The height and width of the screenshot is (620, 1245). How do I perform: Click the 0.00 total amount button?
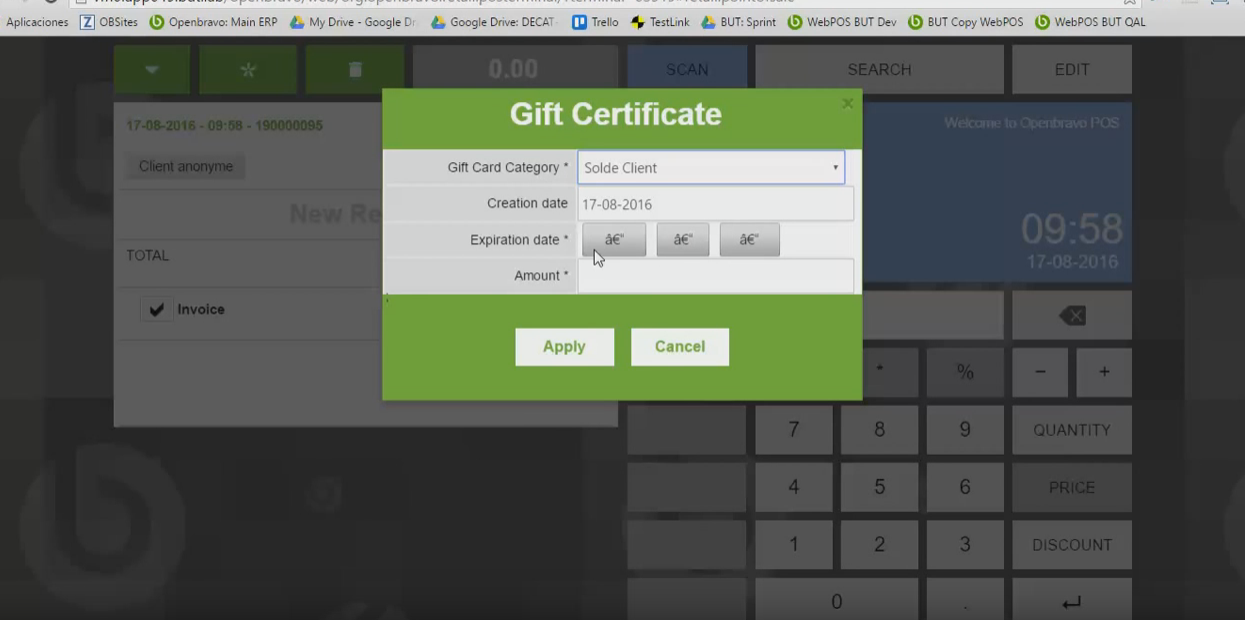tap(514, 70)
